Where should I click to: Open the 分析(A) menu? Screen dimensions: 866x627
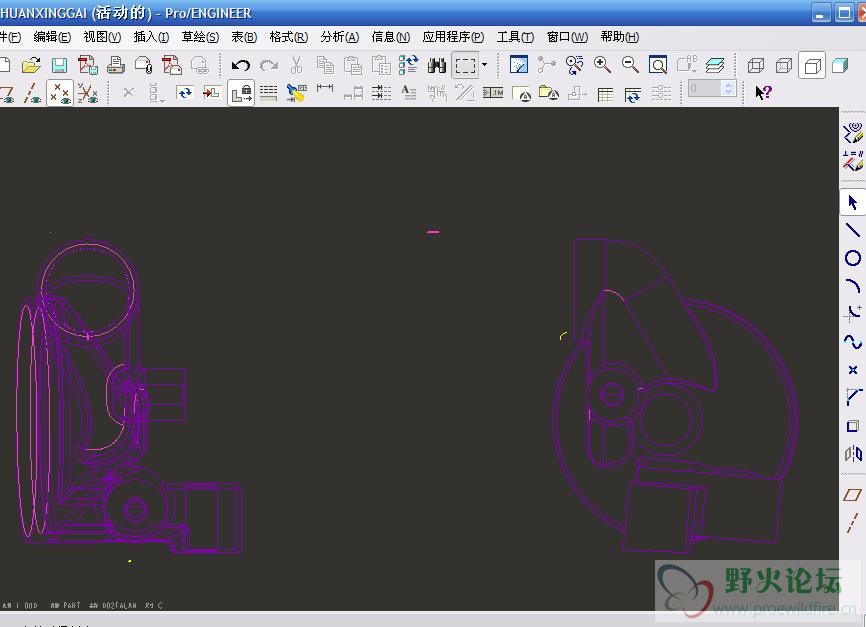tap(339, 37)
